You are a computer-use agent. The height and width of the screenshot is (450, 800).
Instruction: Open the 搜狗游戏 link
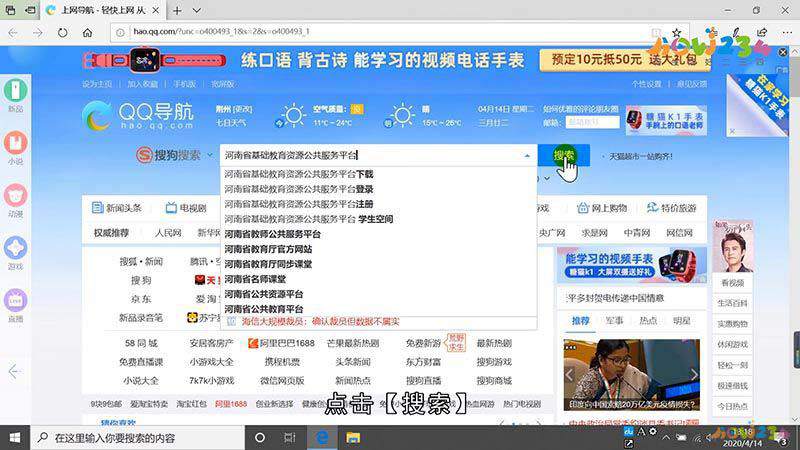click(x=494, y=362)
